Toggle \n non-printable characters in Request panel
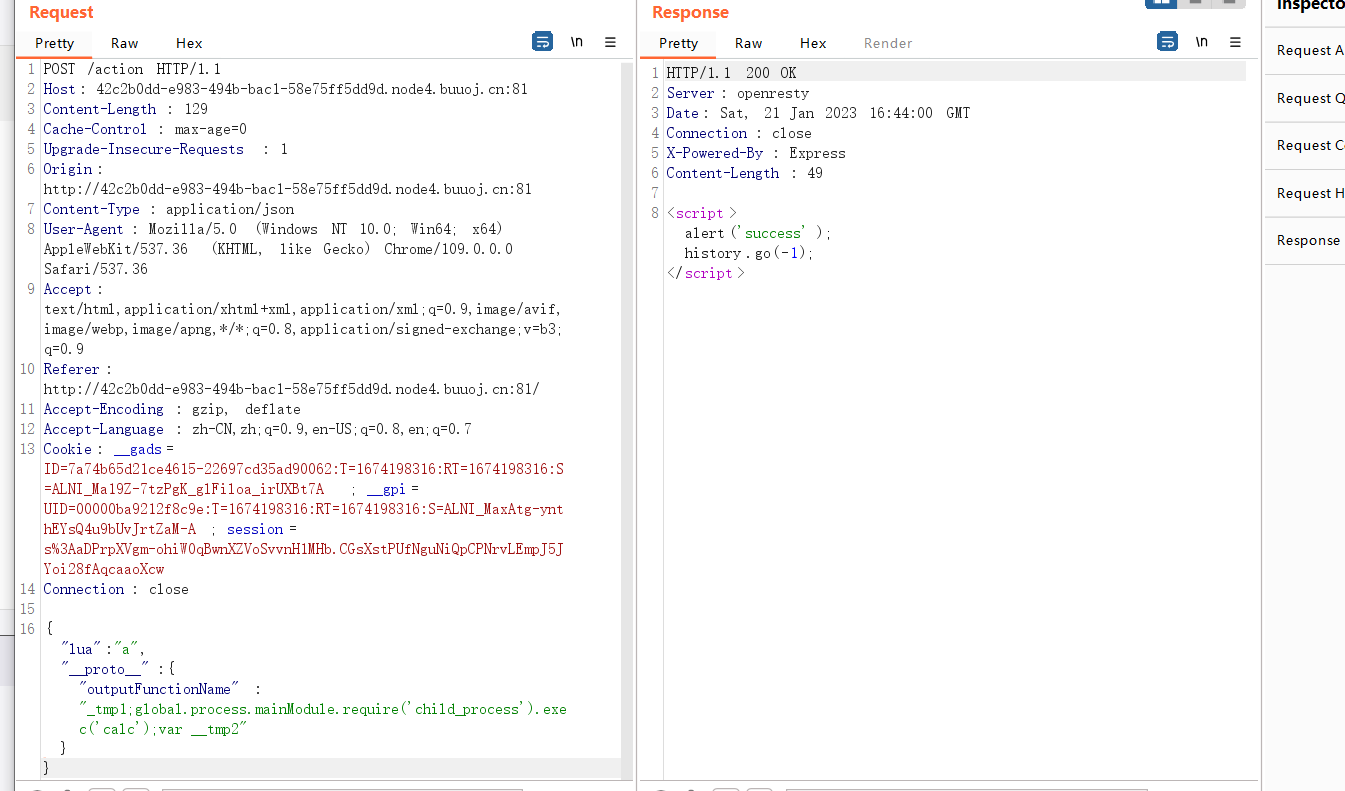Viewport: 1345px width, 791px height. (x=577, y=42)
